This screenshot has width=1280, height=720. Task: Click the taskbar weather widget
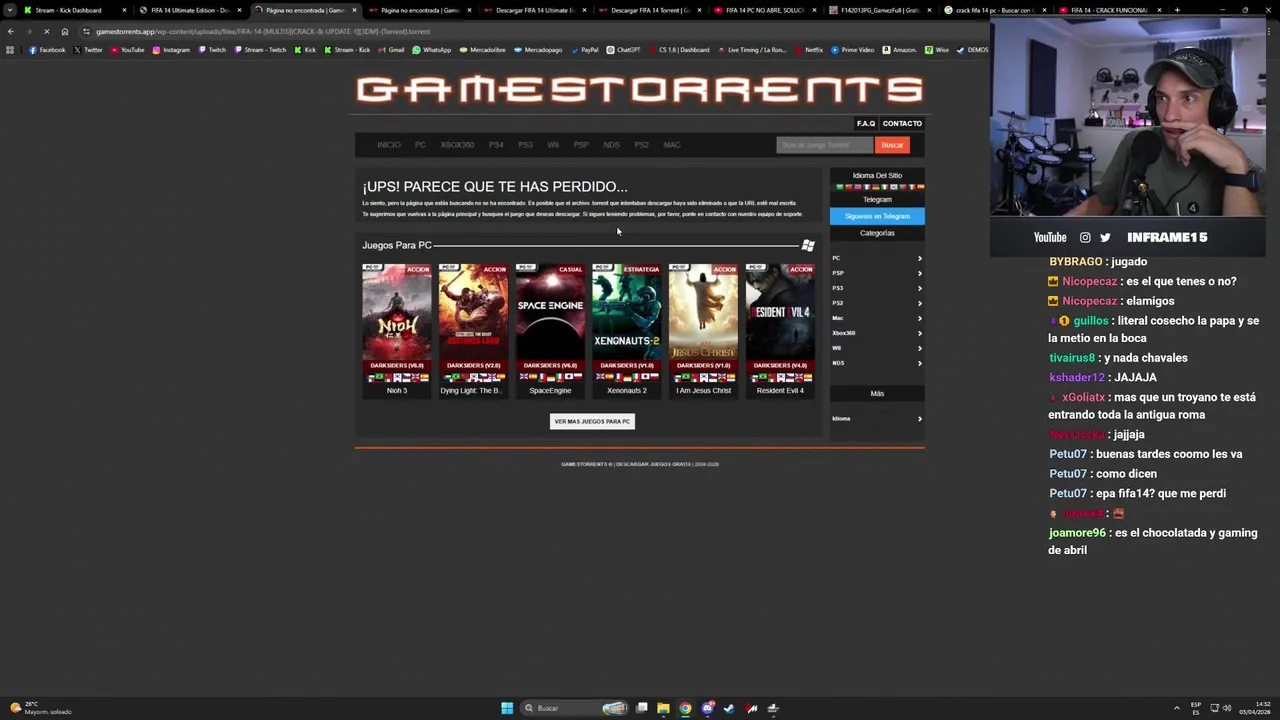pyautogui.click(x=40, y=708)
